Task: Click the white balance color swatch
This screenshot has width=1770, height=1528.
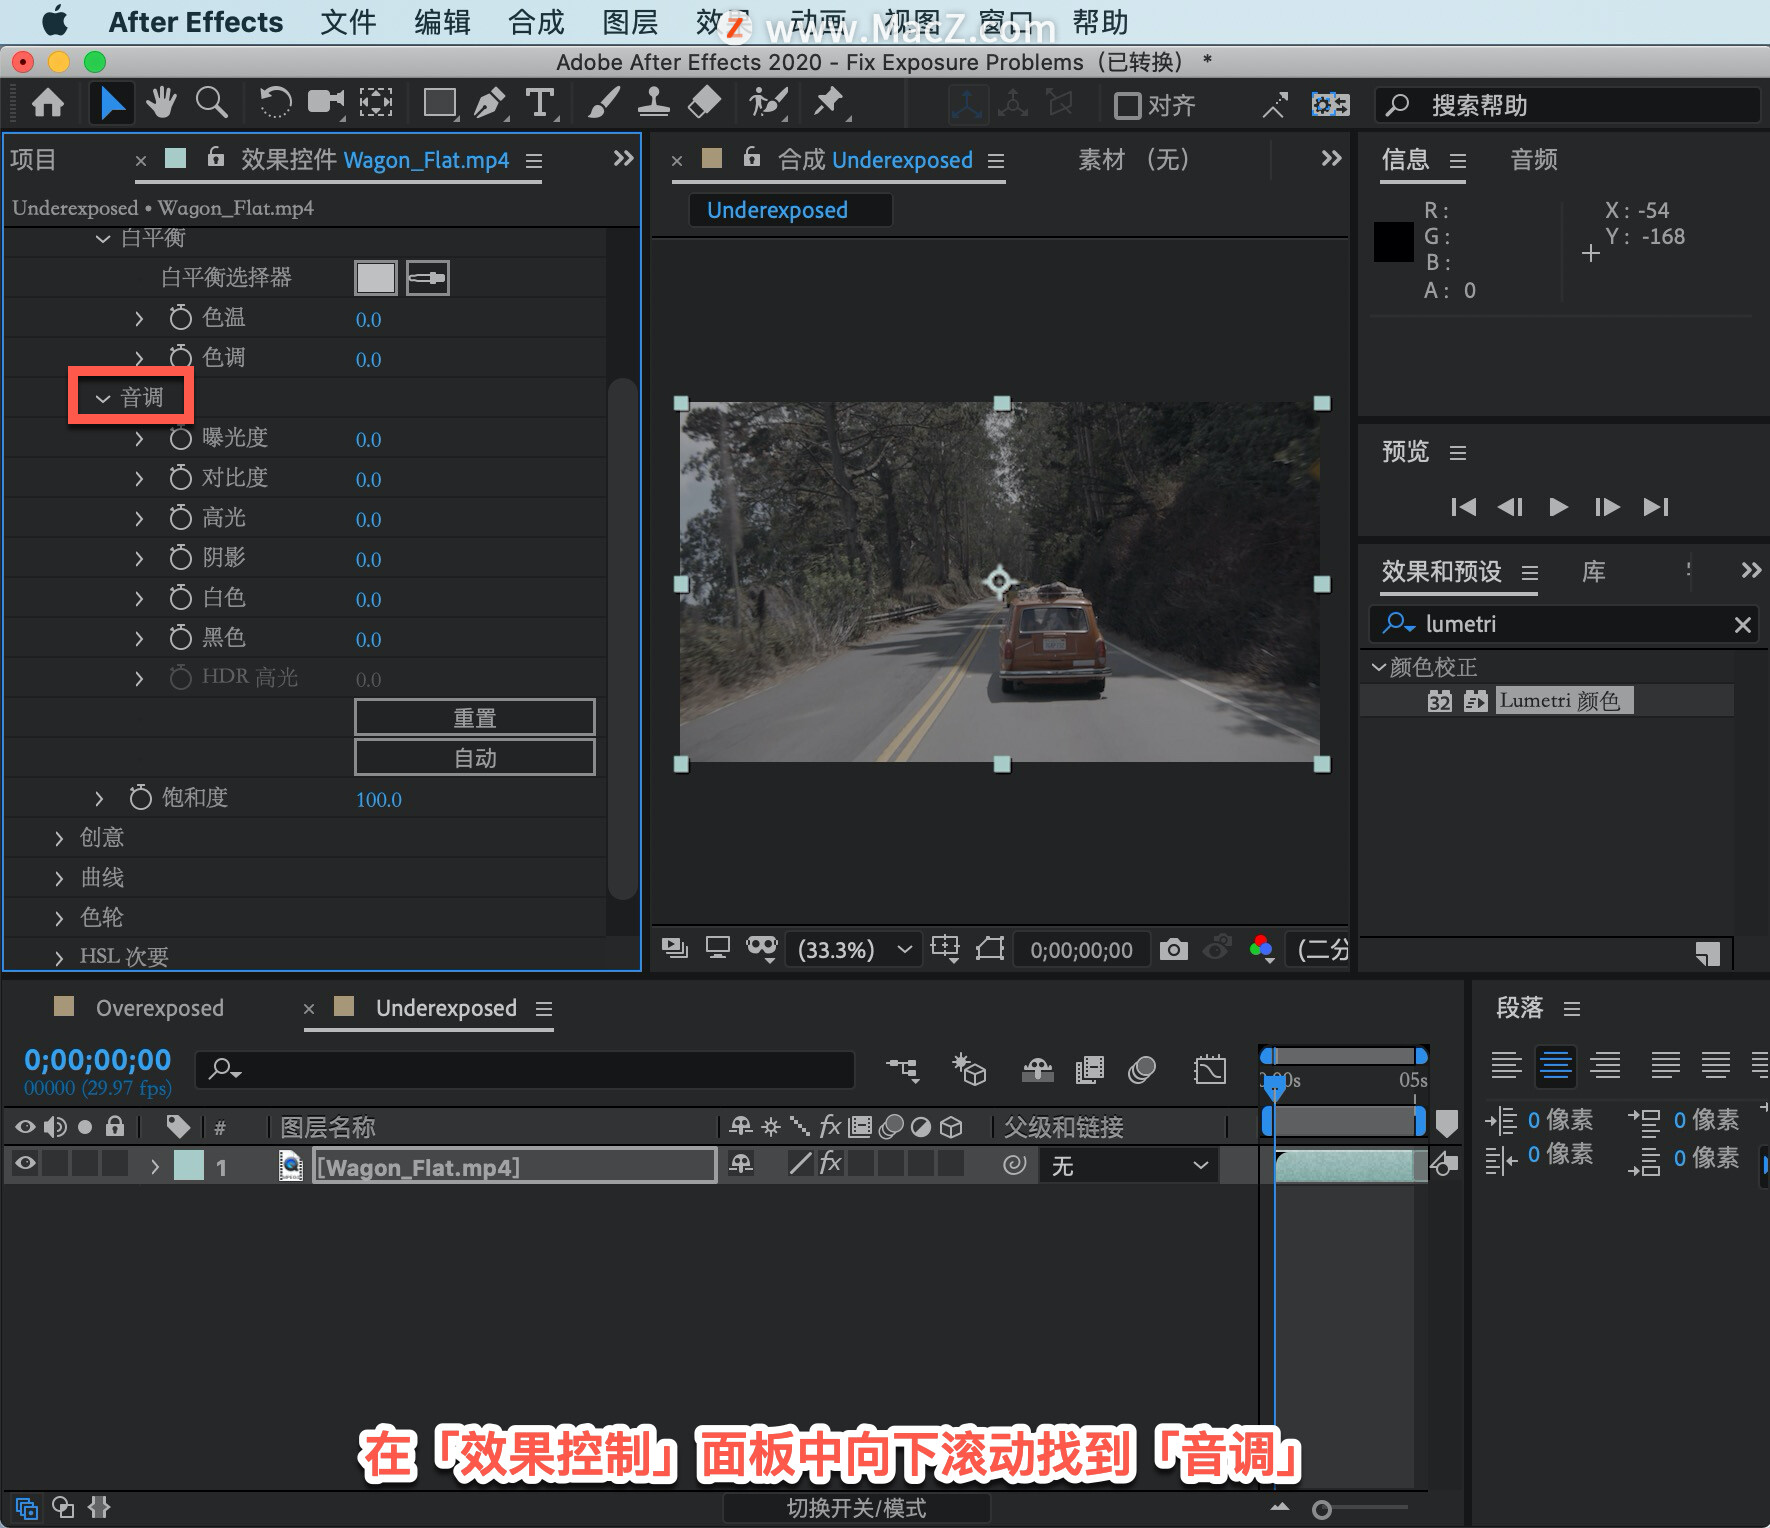Action: [x=376, y=278]
